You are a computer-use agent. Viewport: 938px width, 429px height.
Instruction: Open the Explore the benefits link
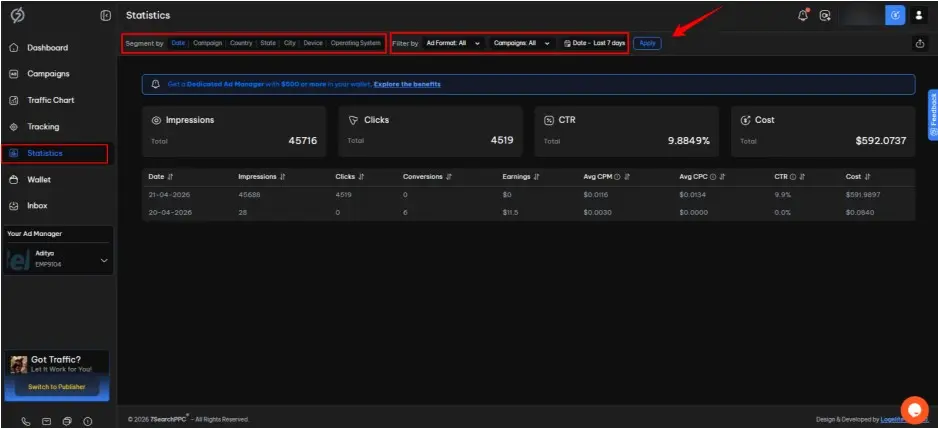(x=407, y=84)
